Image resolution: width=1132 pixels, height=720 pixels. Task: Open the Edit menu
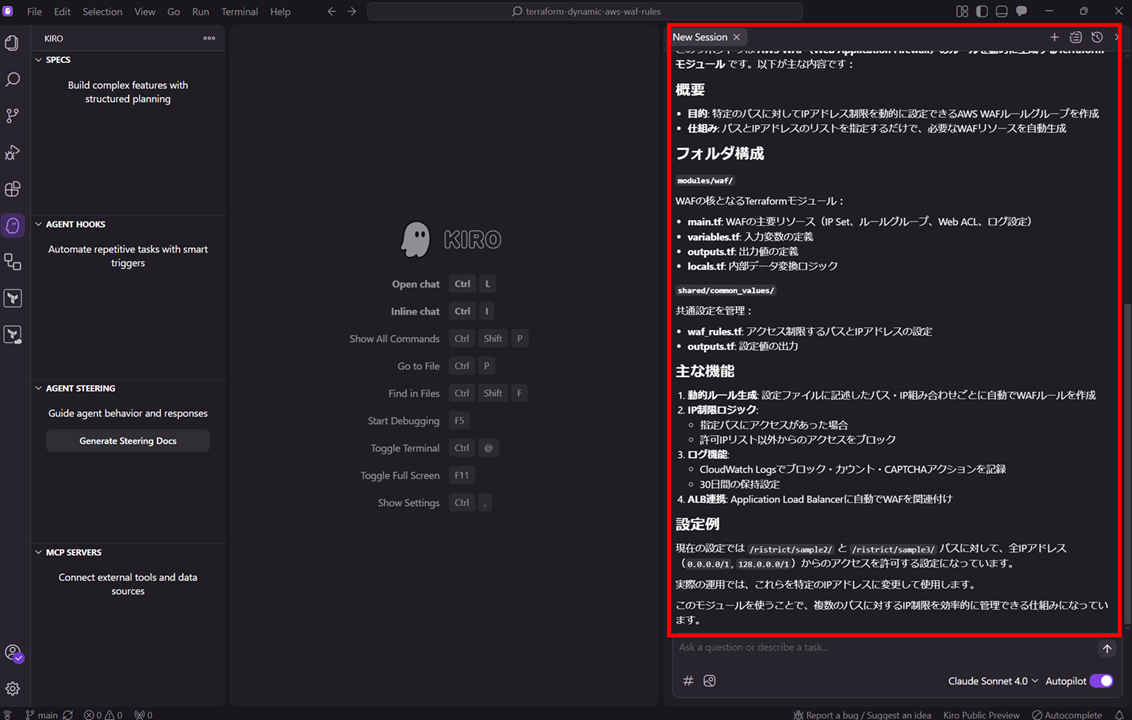pyautogui.click(x=62, y=12)
